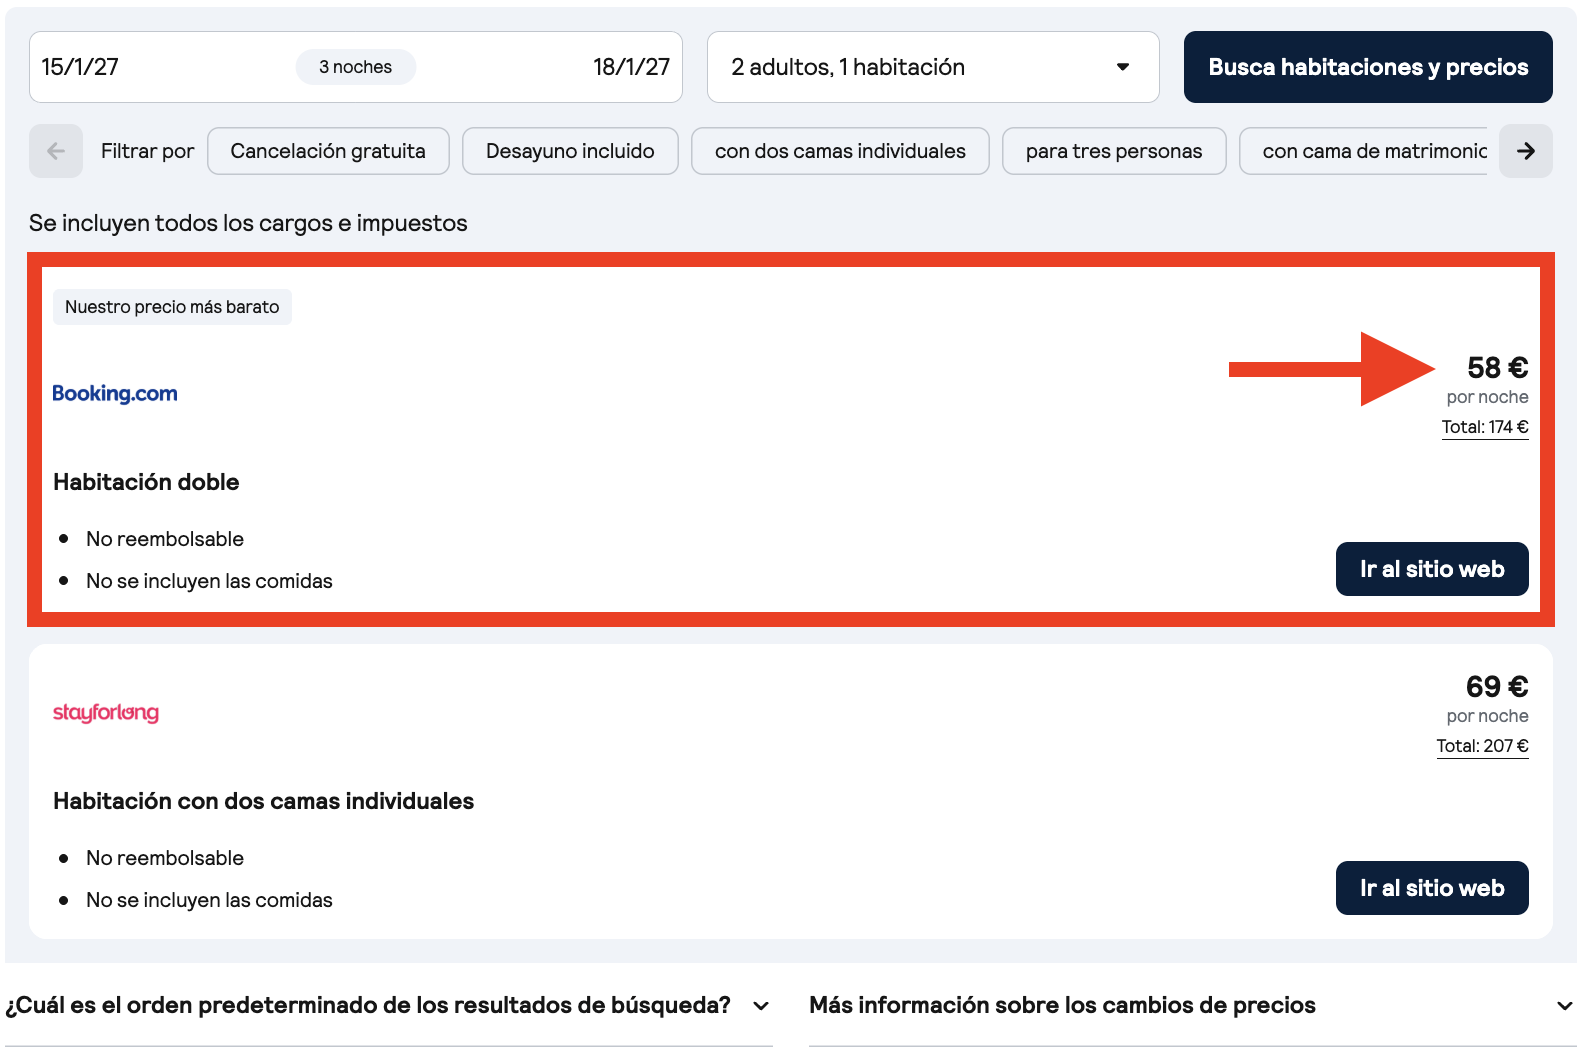Select the para tres personas filter chip

tap(1114, 151)
